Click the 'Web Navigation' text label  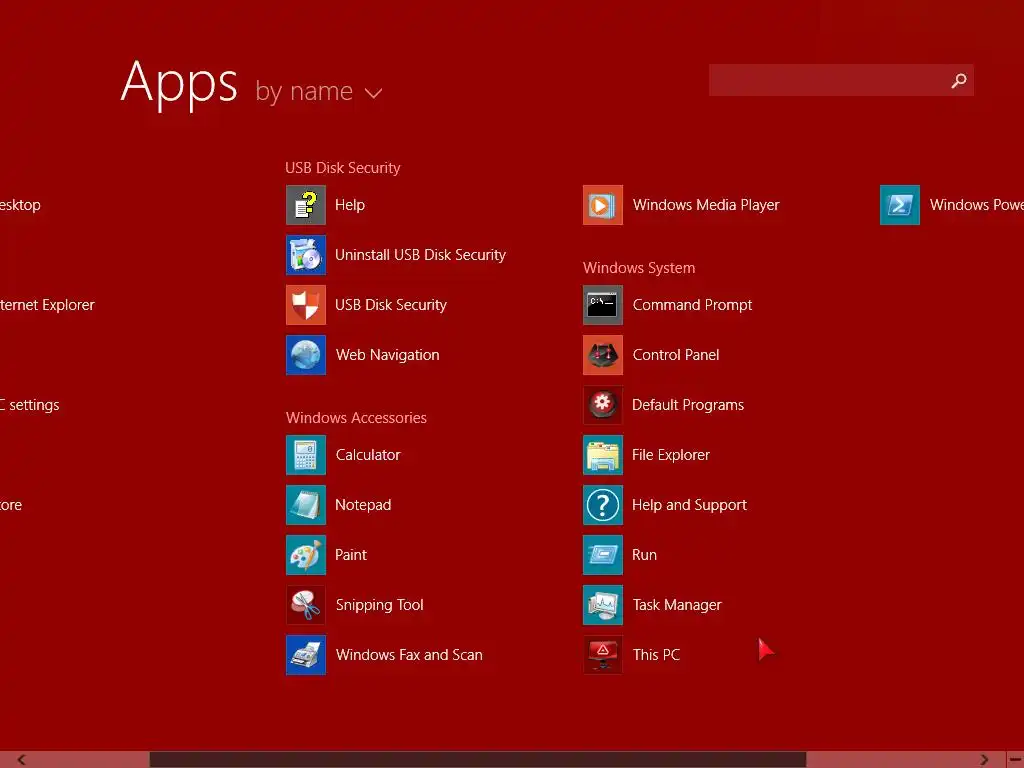(x=387, y=355)
